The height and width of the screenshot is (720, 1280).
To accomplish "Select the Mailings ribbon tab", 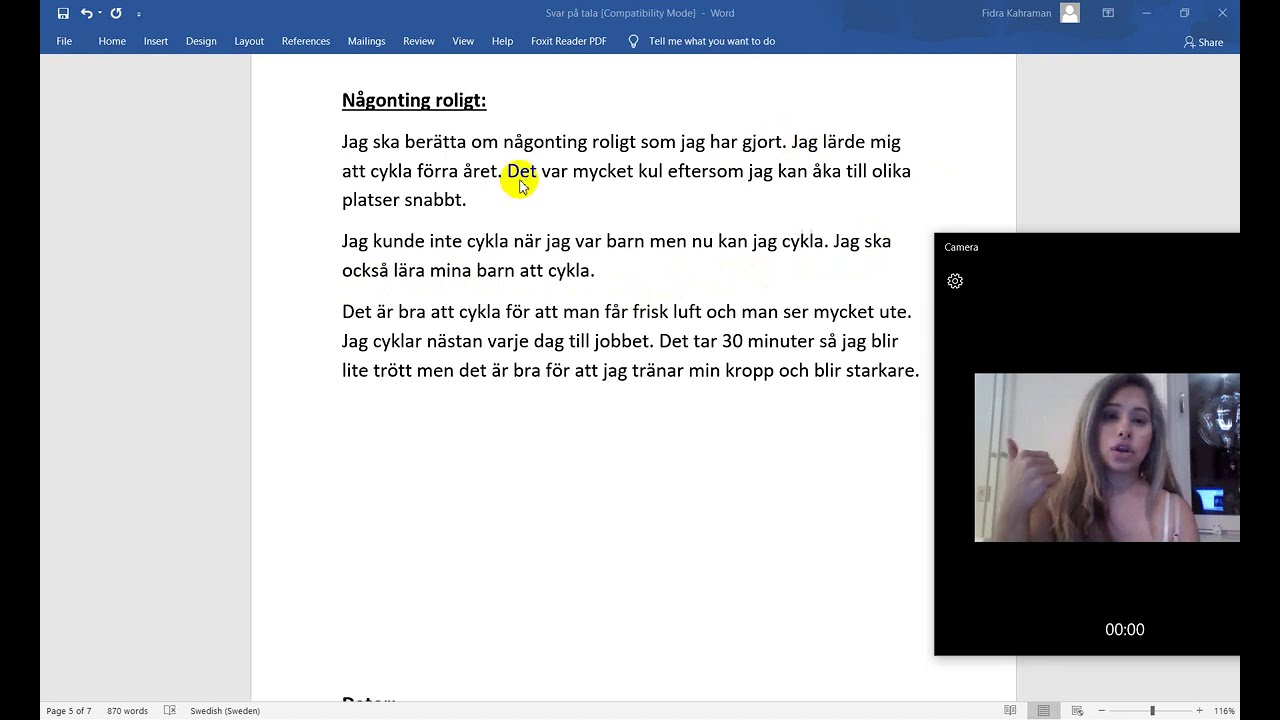I will click(366, 41).
